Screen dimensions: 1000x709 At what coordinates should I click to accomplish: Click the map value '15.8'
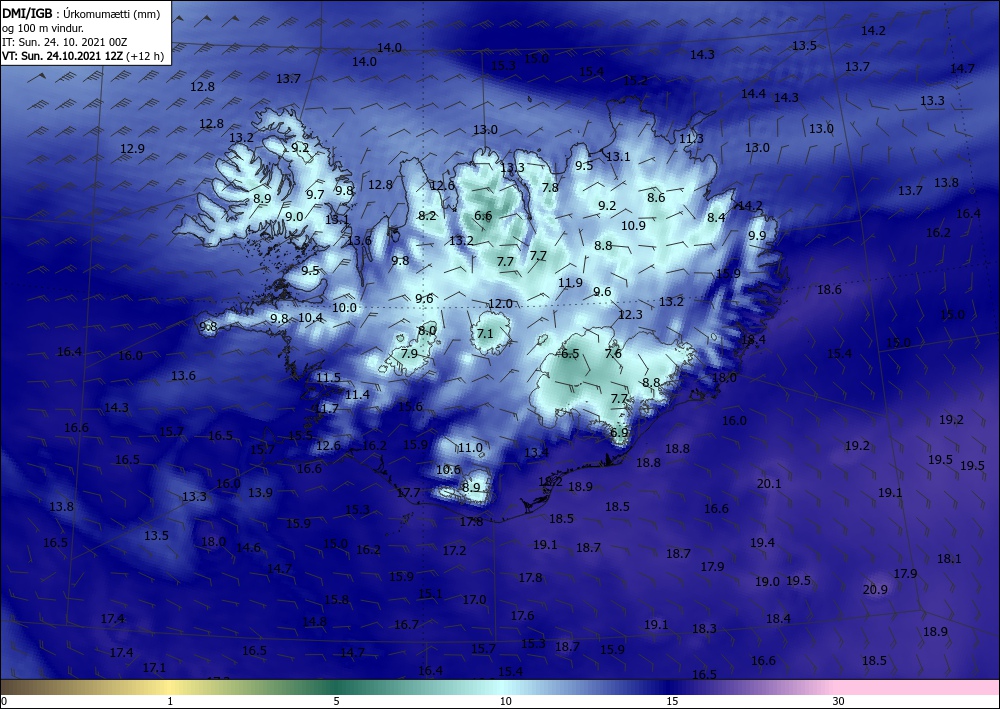[336, 599]
